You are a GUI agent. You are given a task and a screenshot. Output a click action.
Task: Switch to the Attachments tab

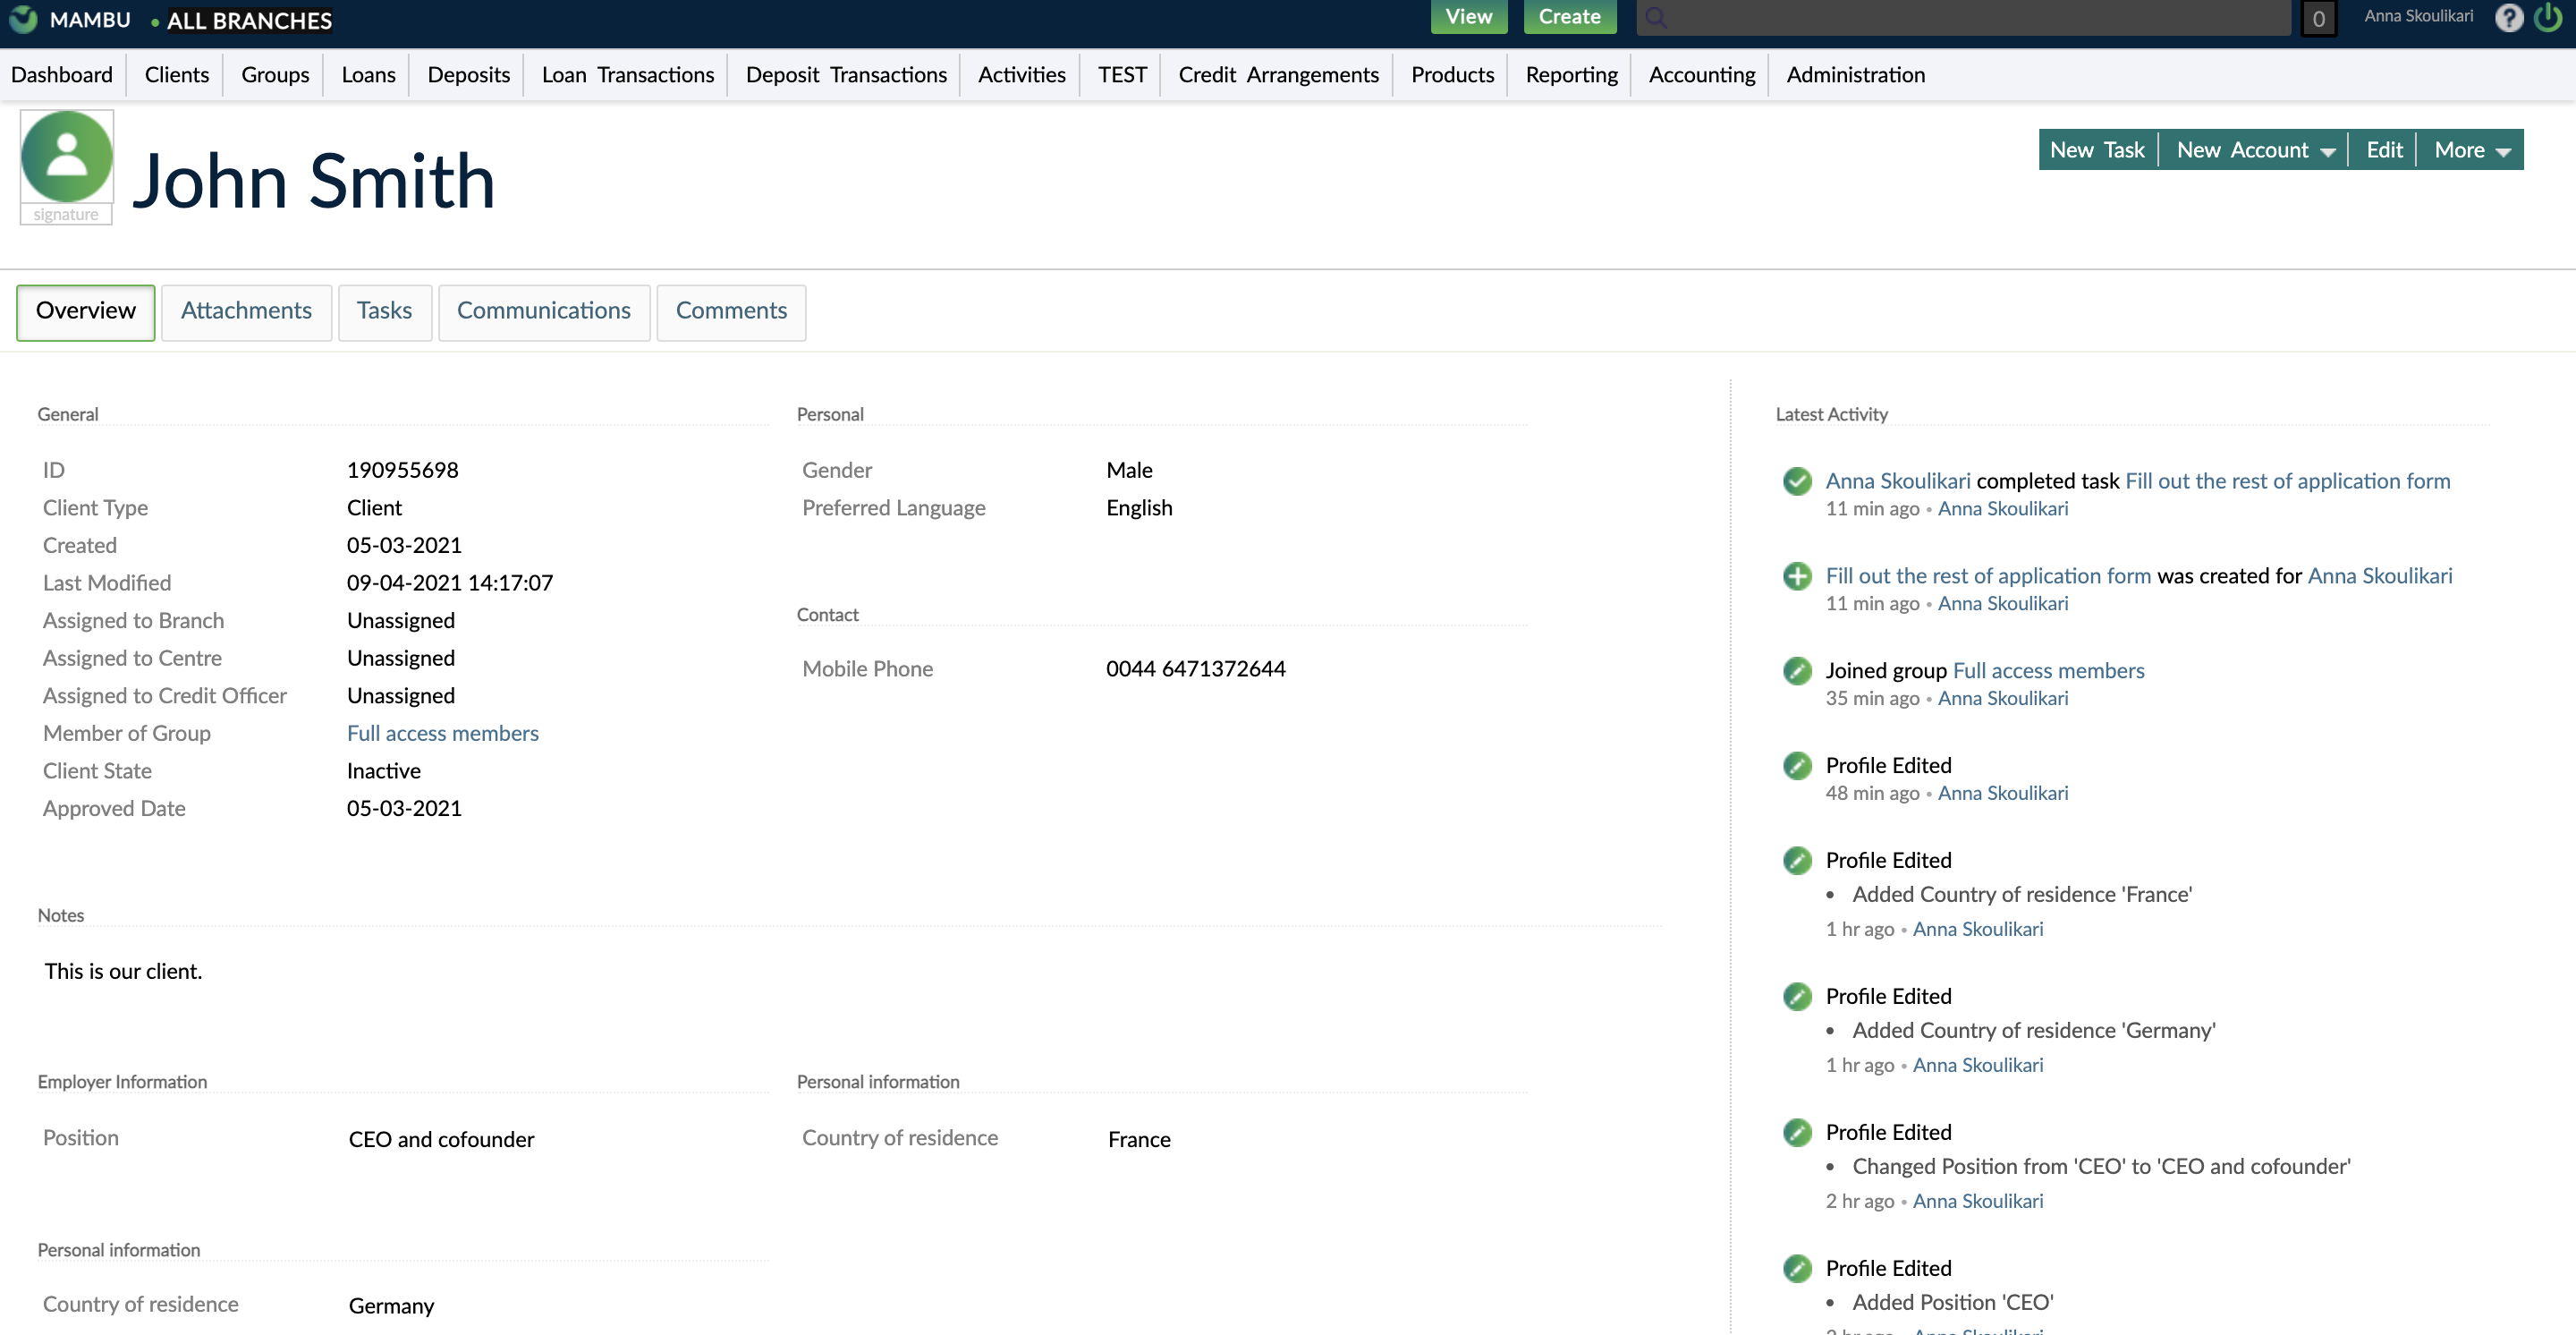tap(246, 311)
